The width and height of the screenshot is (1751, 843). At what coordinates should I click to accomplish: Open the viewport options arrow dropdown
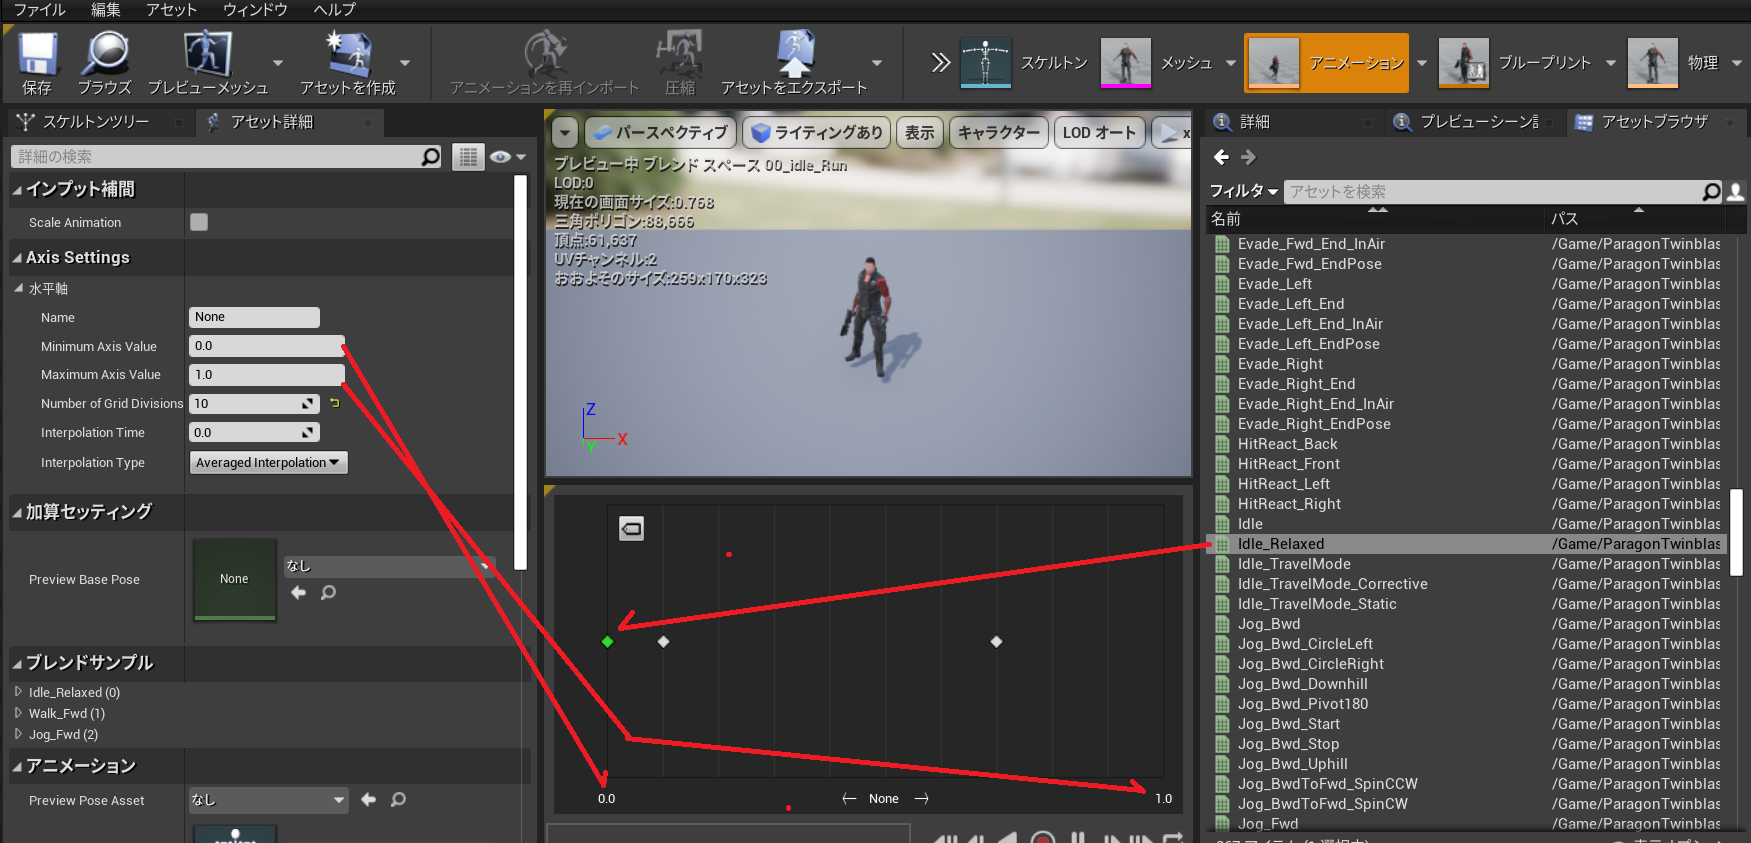566,132
